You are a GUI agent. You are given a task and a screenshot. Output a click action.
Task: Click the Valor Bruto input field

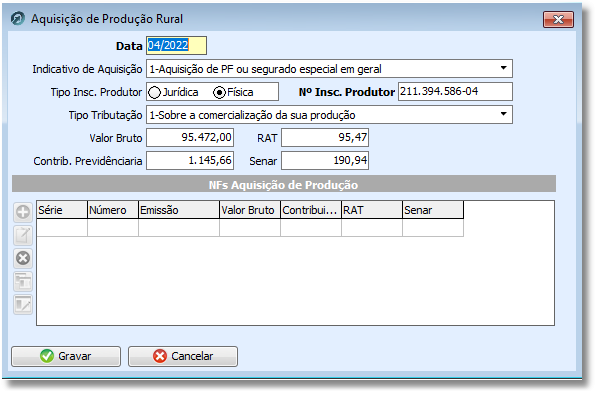click(190, 137)
